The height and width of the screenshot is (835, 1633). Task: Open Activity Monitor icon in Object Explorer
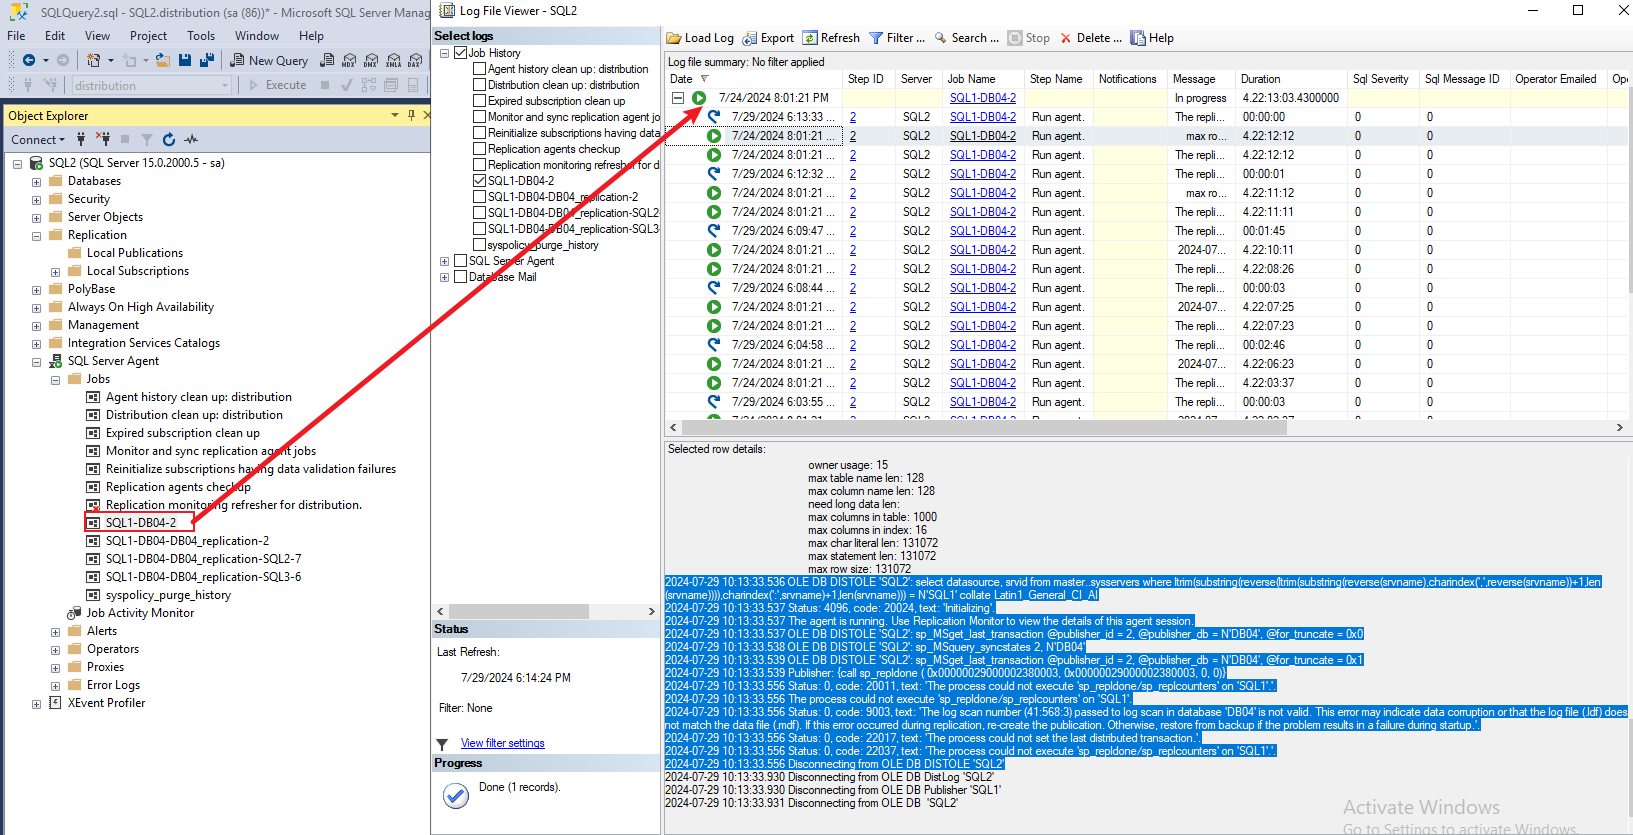[x=191, y=139]
